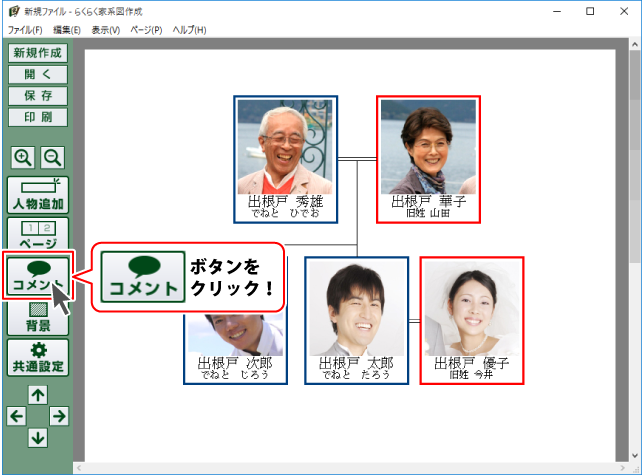Select the 出根戸 次郎 person card

[235, 349]
